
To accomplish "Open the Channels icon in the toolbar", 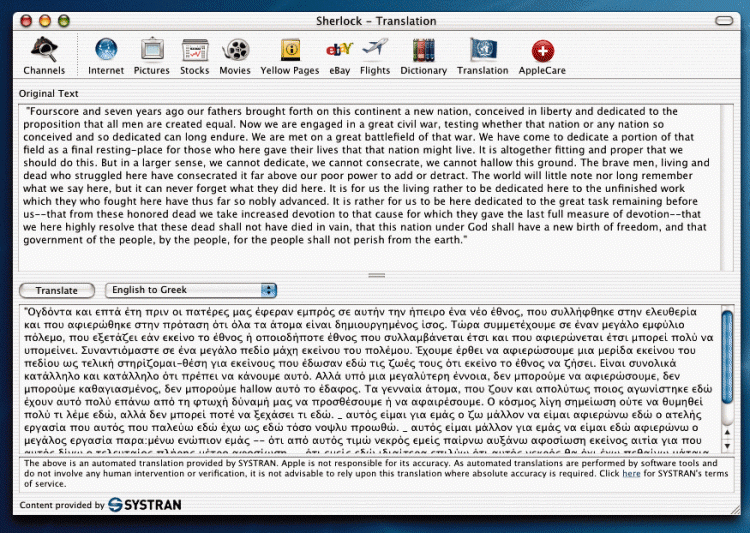I will 44,49.
